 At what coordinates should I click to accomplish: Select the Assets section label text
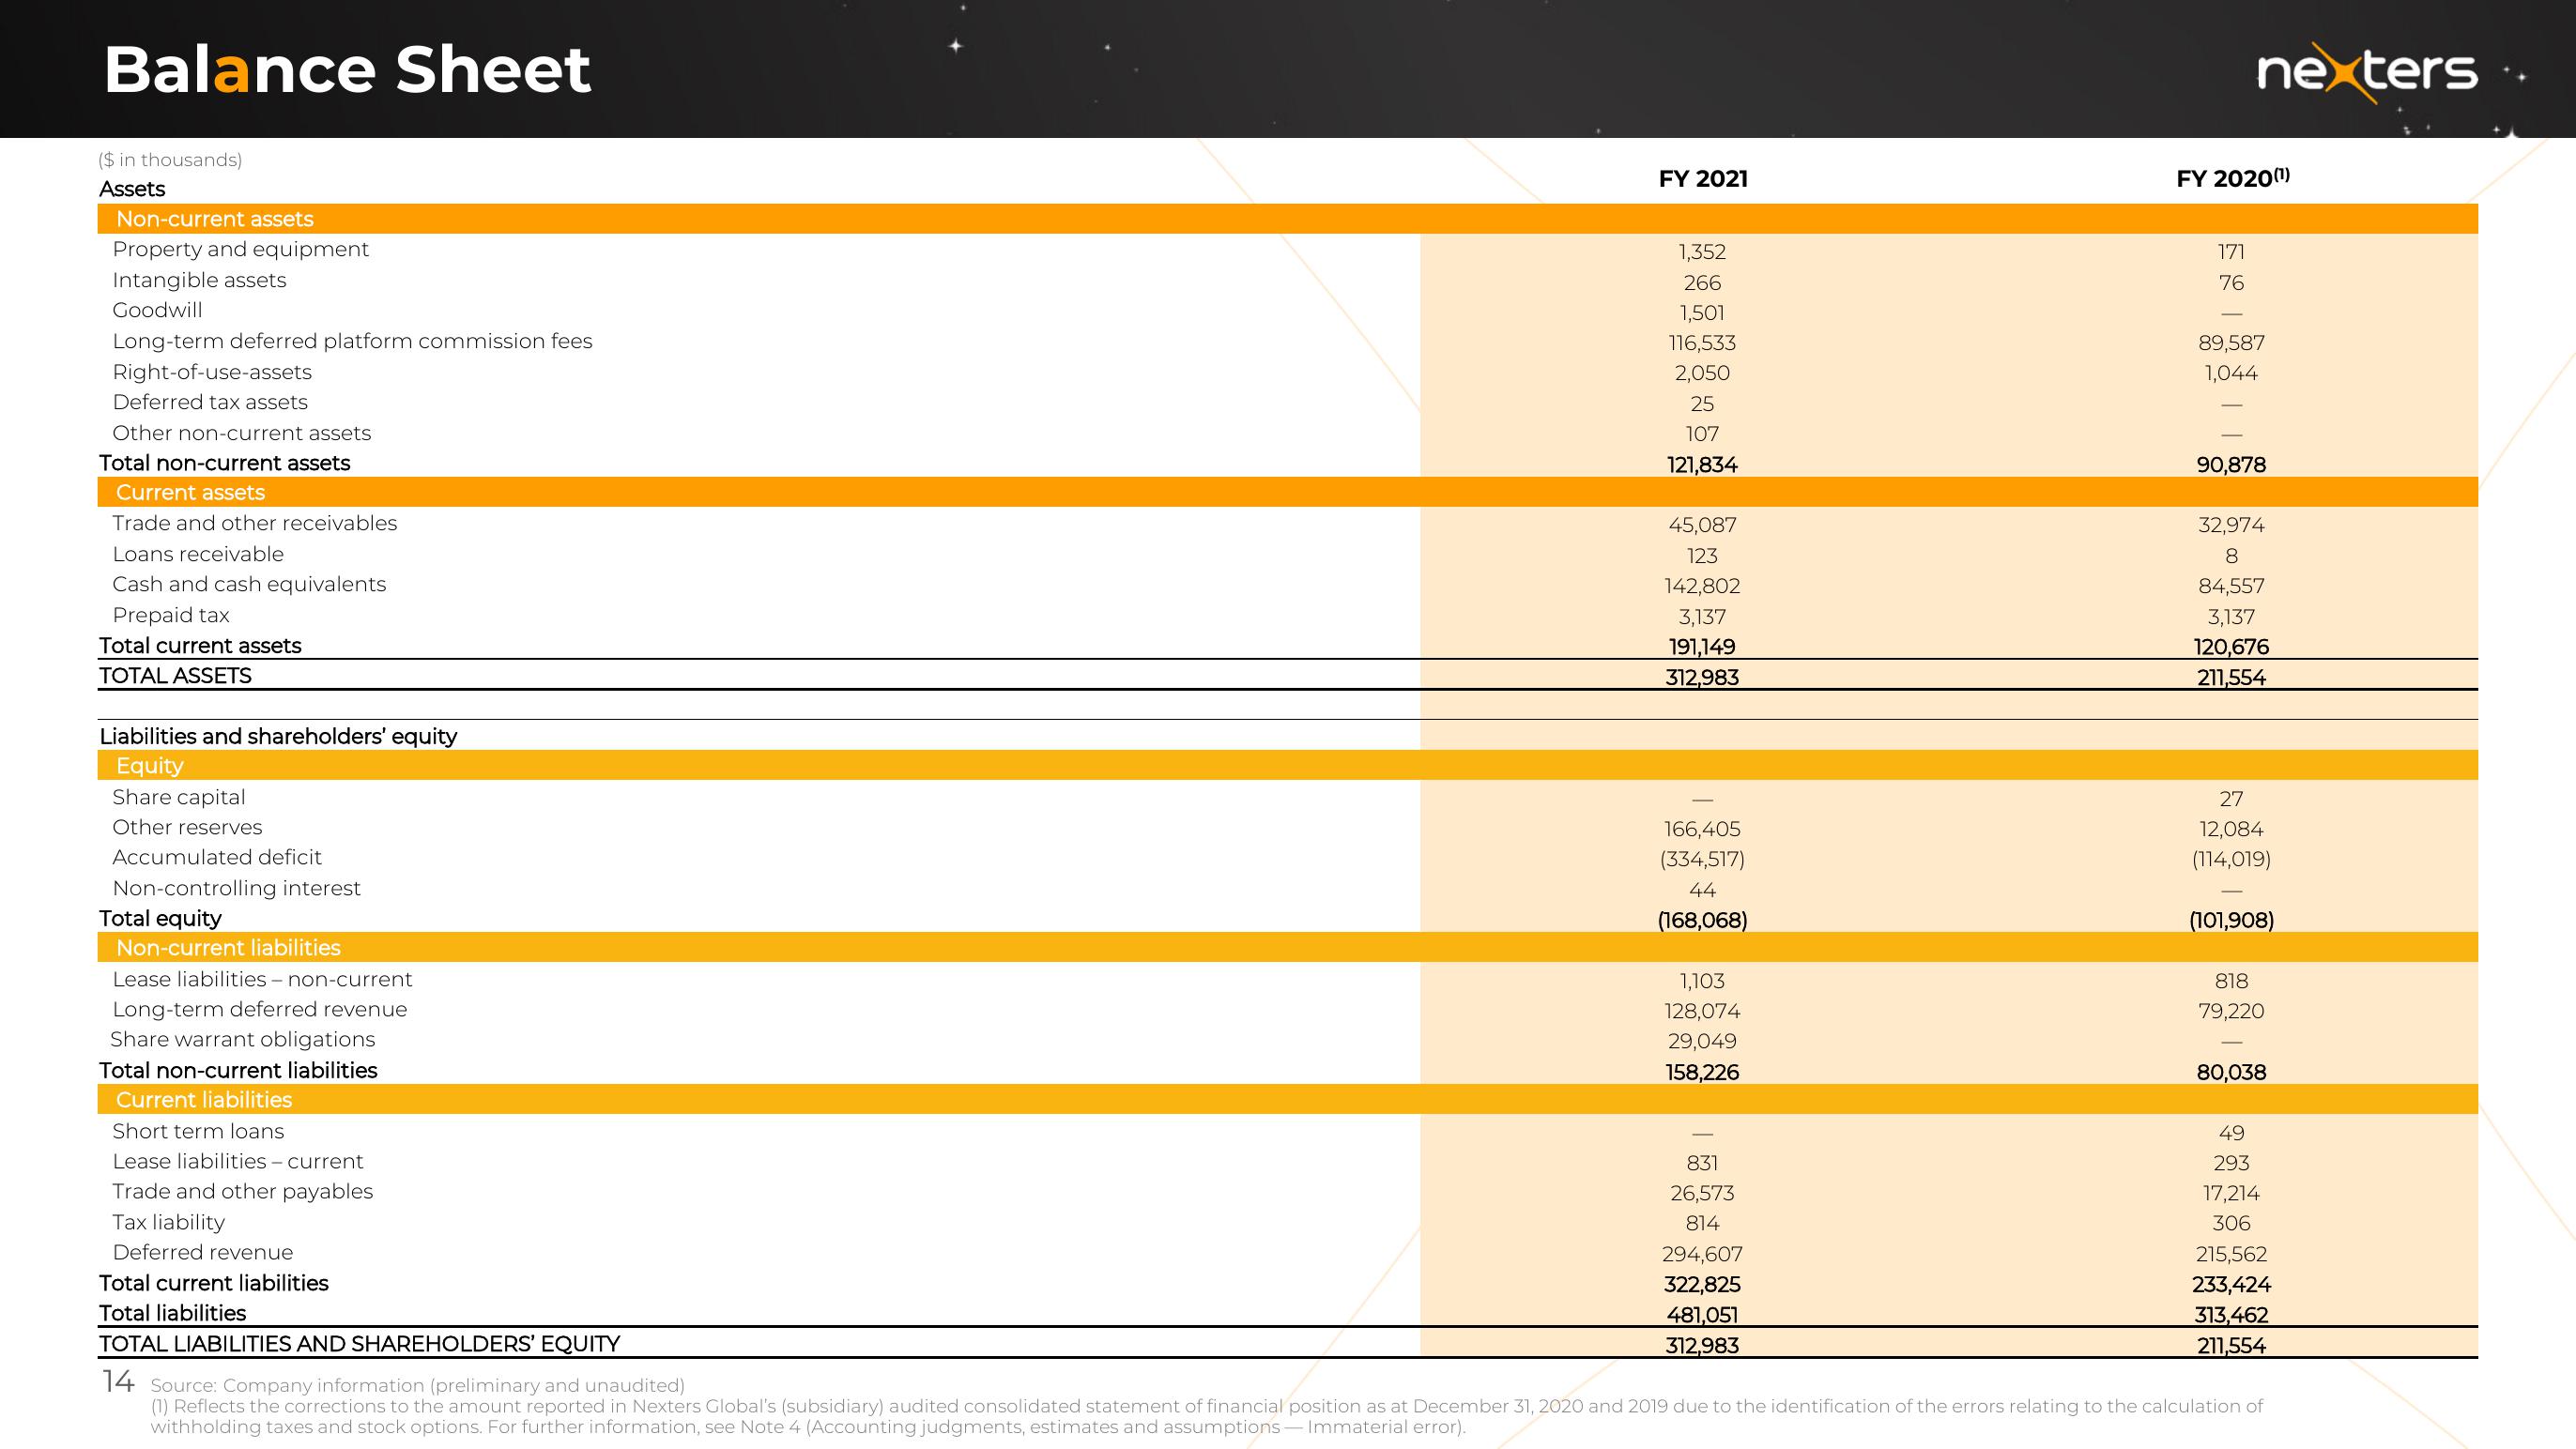tap(130, 188)
